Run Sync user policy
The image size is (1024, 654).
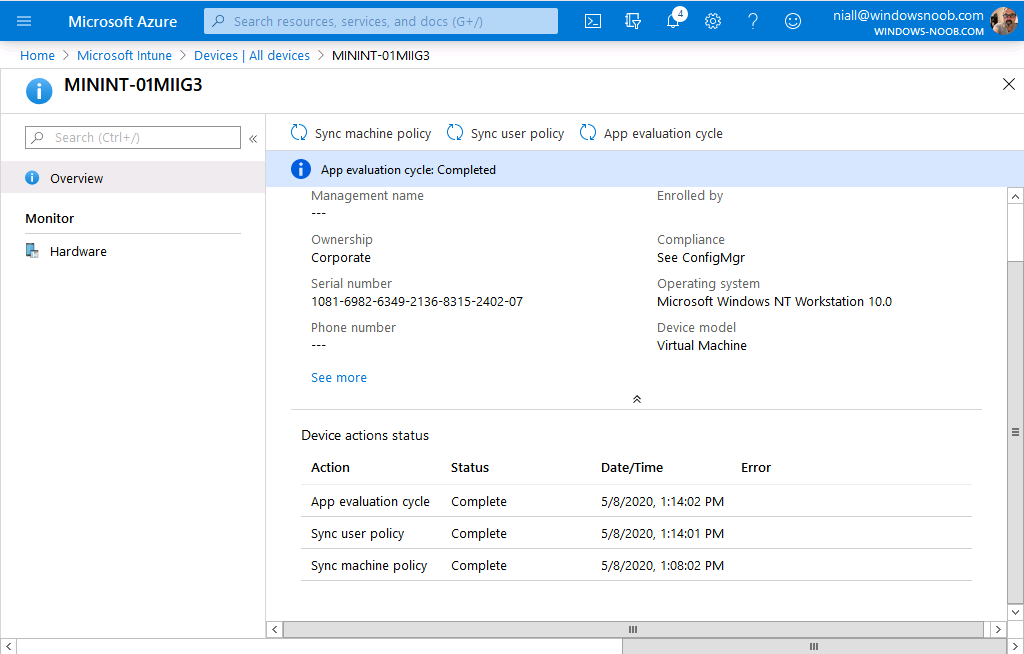pyautogui.click(x=505, y=133)
